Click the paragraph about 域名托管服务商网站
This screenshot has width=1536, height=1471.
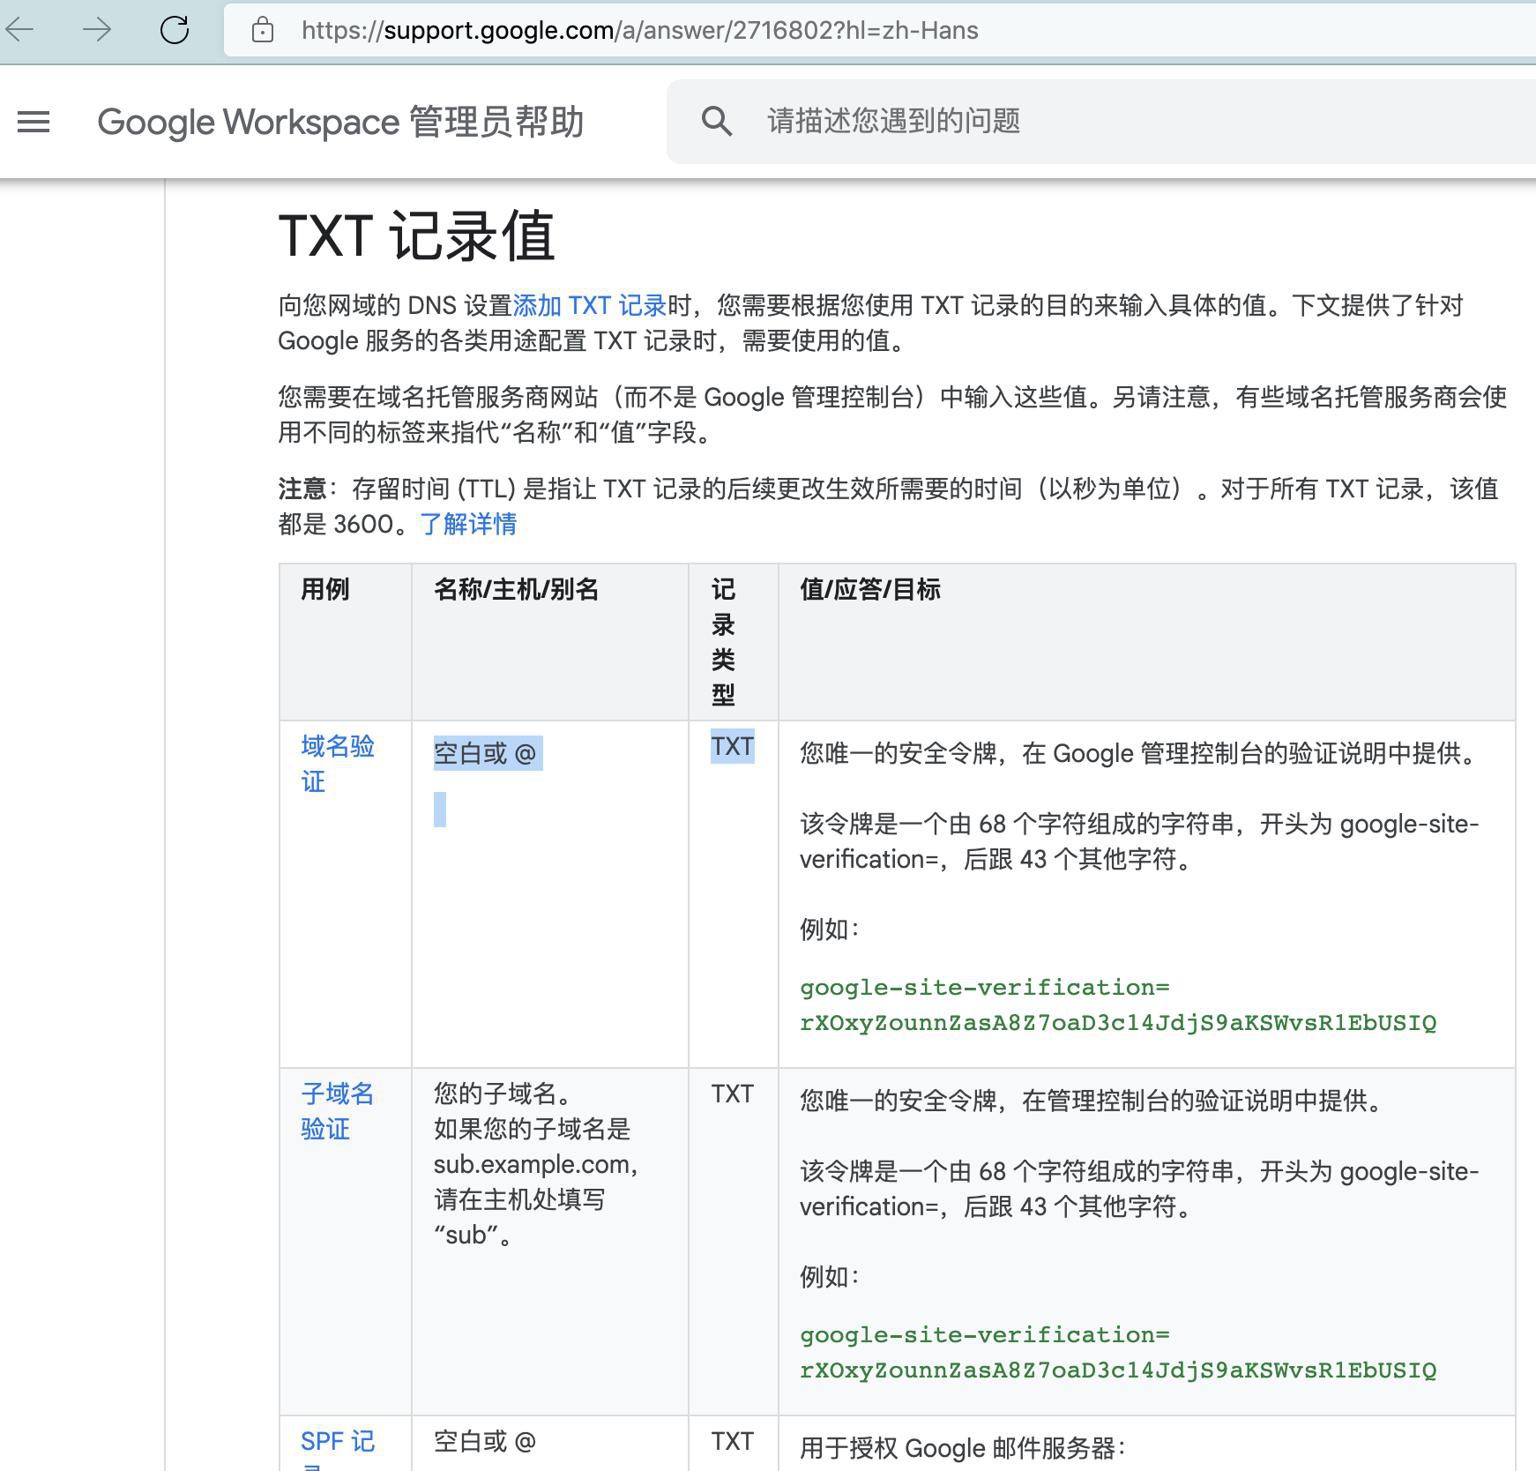(x=892, y=414)
